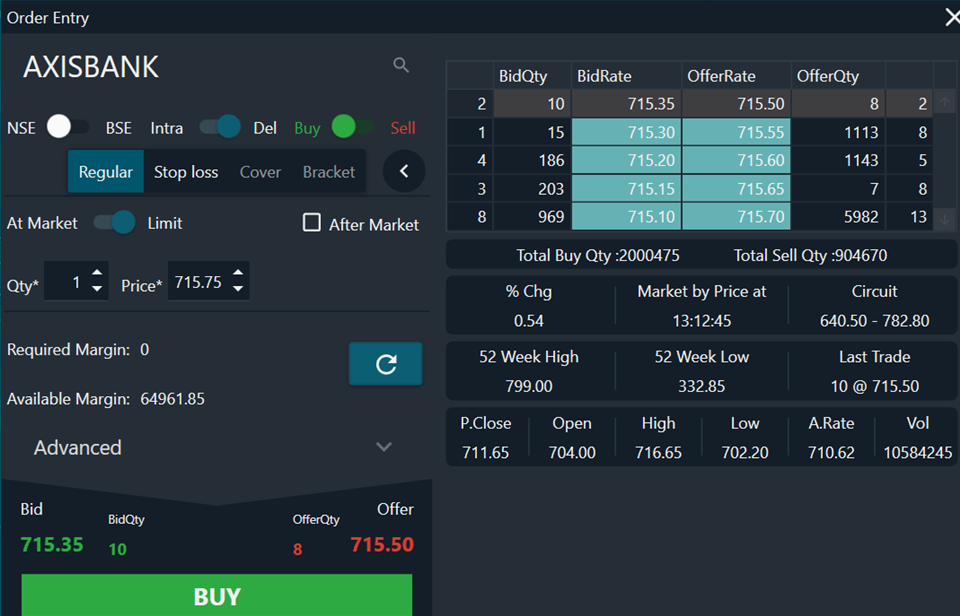The width and height of the screenshot is (960, 616).
Task: Toggle between At Market and Limit
Action: click(x=114, y=223)
